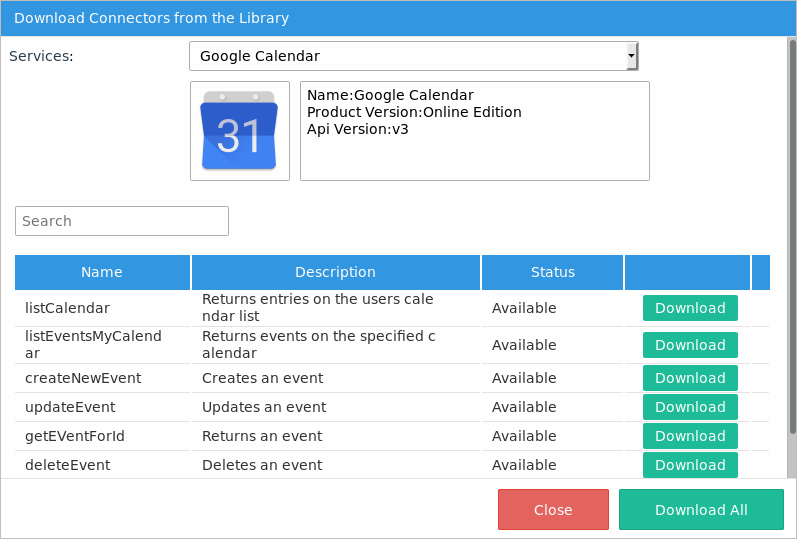Select the listCalendar row name
The image size is (797, 539).
(67, 308)
